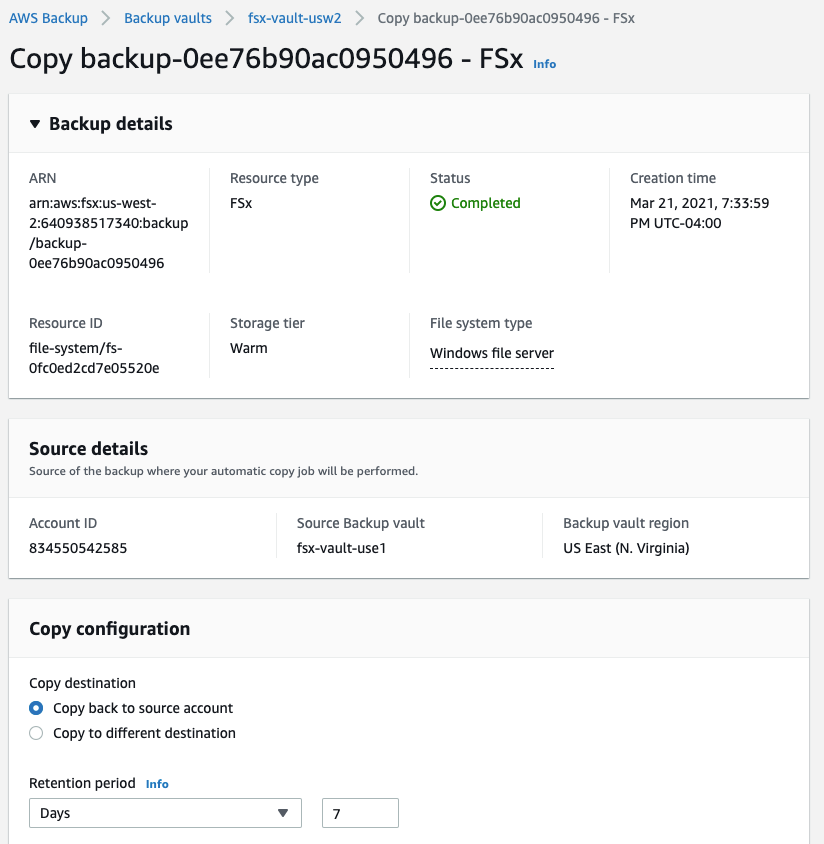Click the green Completed status icon
The image size is (824, 844).
click(438, 203)
